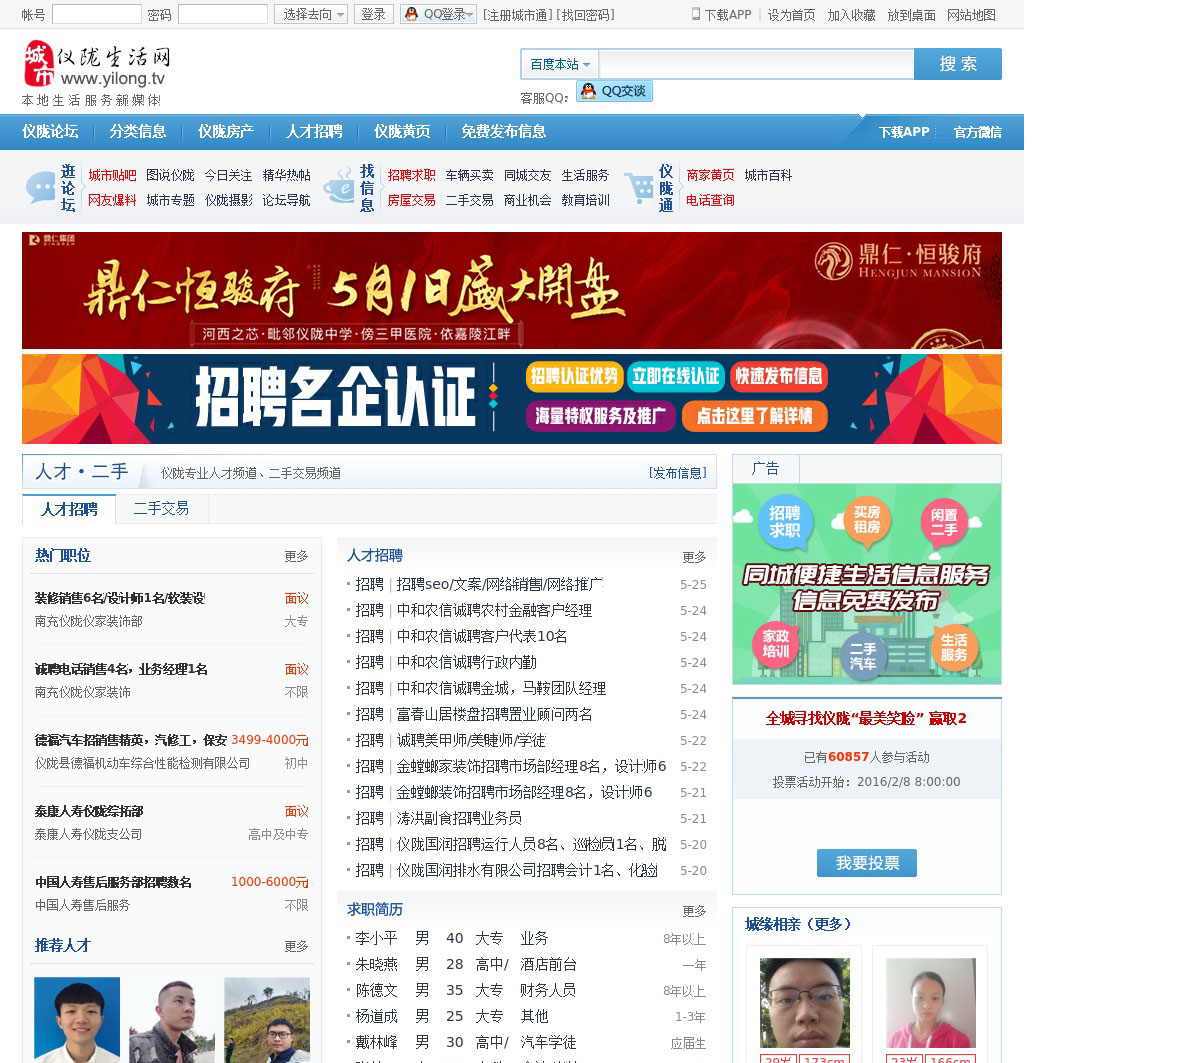This screenshot has height=1063, width=1200.
Task: Click the 招聘求职 link
Action: click(411, 175)
